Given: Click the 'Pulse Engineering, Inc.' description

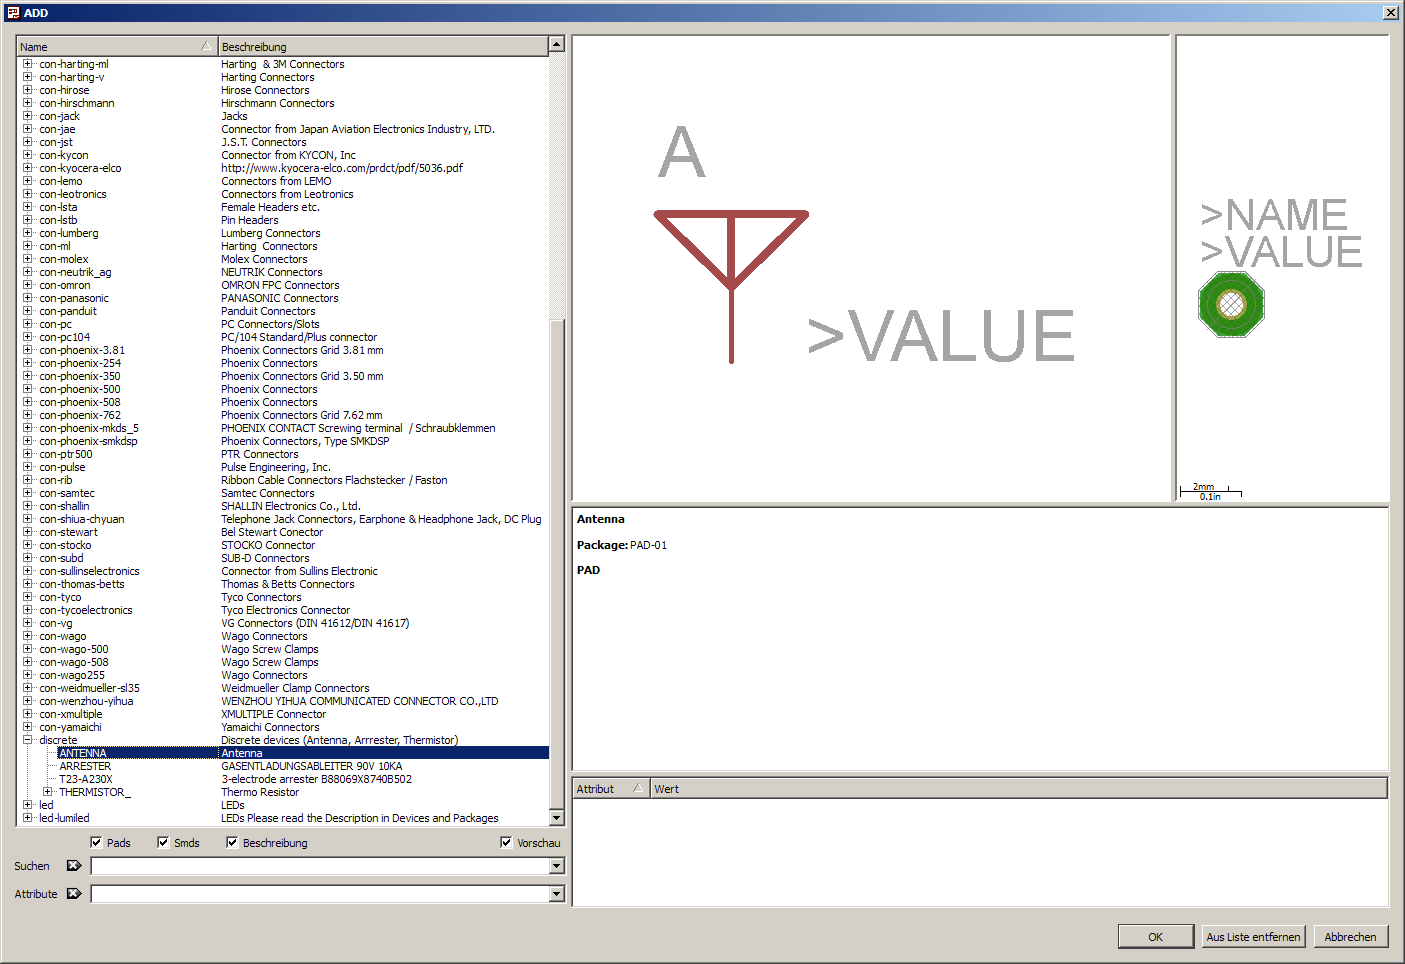Looking at the screenshot, I should point(276,467).
